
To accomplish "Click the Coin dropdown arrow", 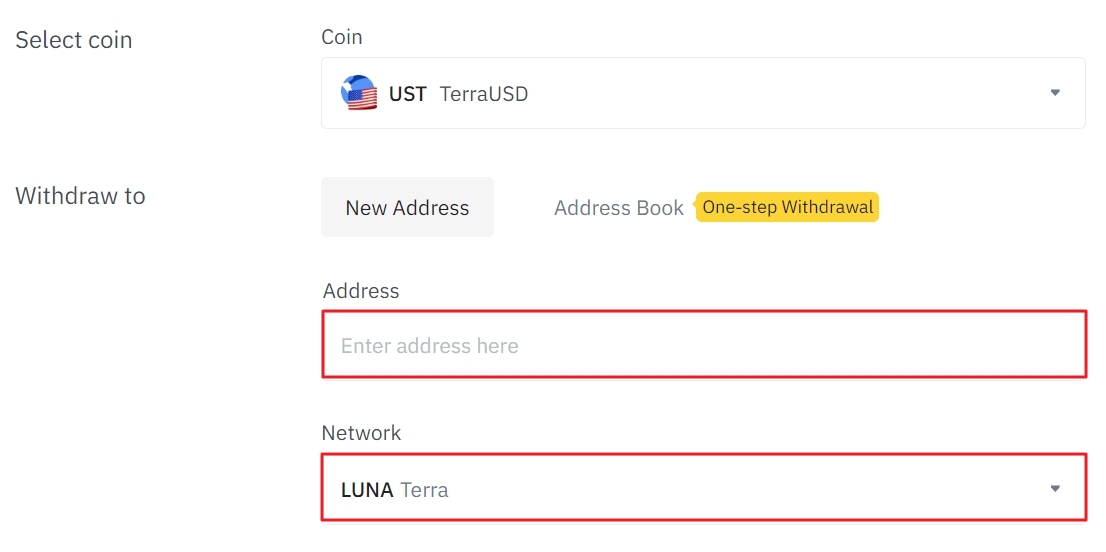I will [1054, 93].
